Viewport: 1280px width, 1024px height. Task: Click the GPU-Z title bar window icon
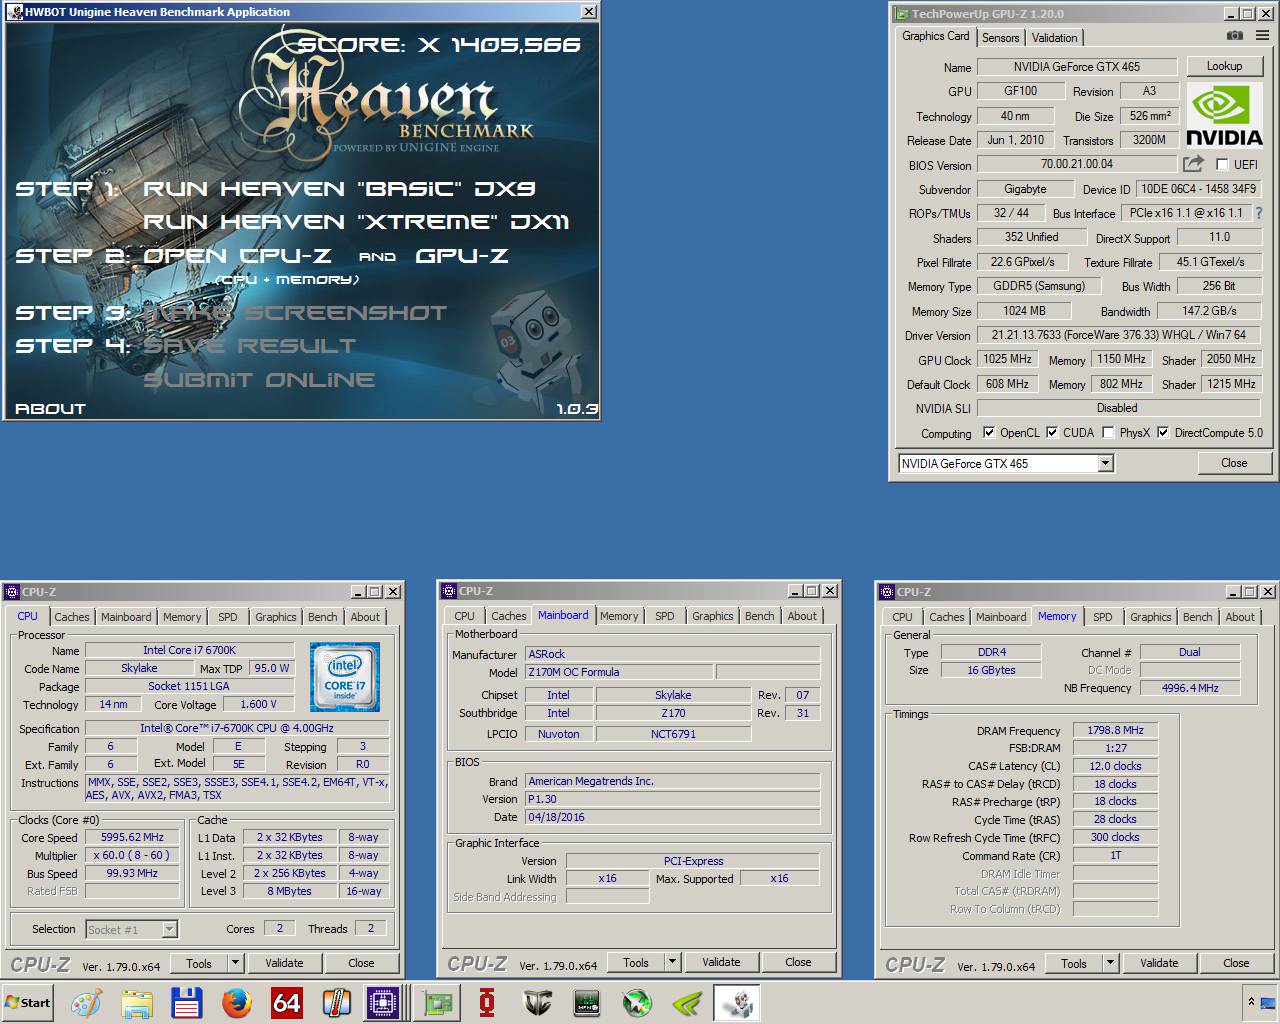901,14
